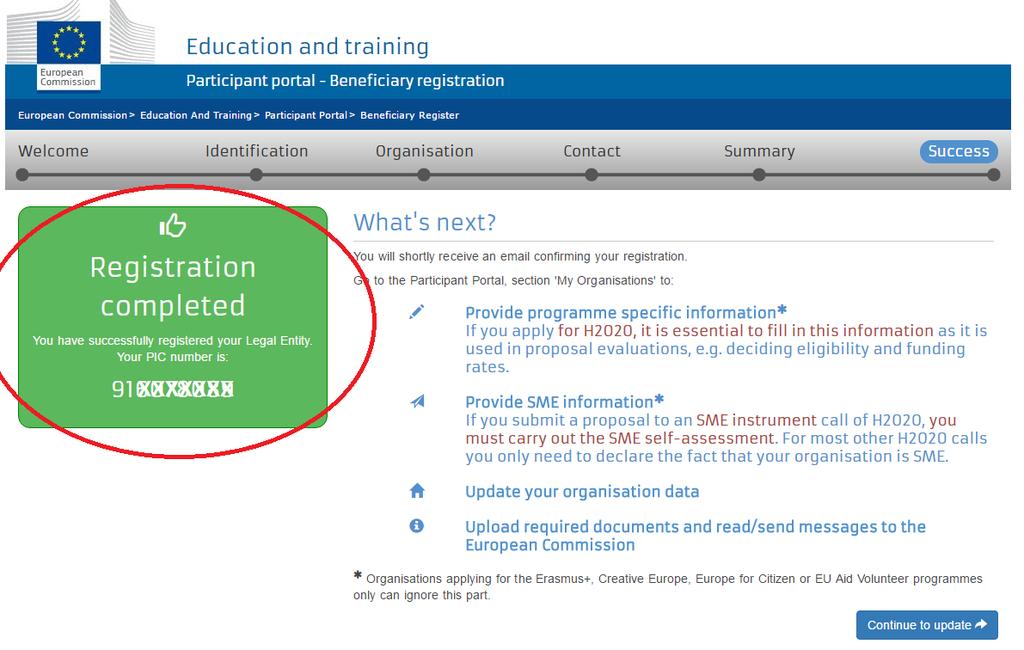This screenshot has width=1024, height=650.
Task: Click the Summary progress dot
Action: click(759, 174)
